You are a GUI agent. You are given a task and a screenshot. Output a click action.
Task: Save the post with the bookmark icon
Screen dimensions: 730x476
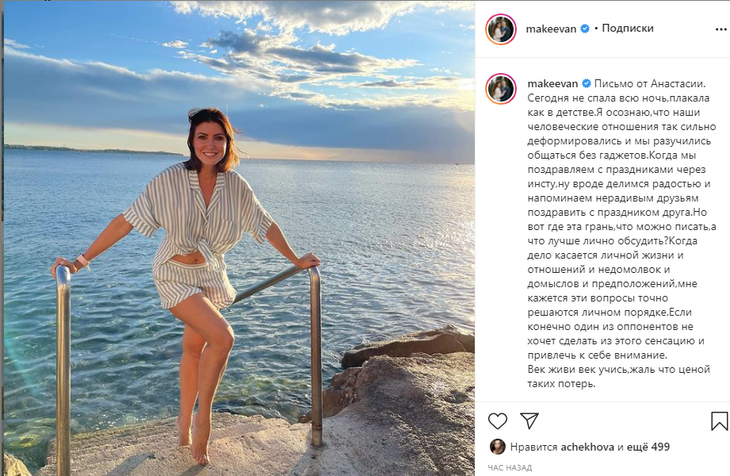point(719,421)
